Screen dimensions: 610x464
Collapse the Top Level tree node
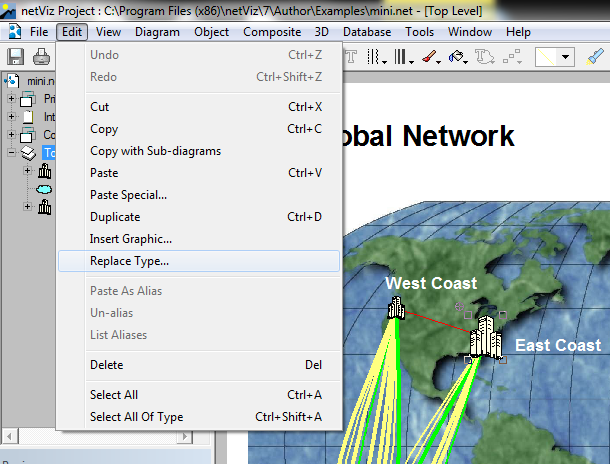(12, 153)
